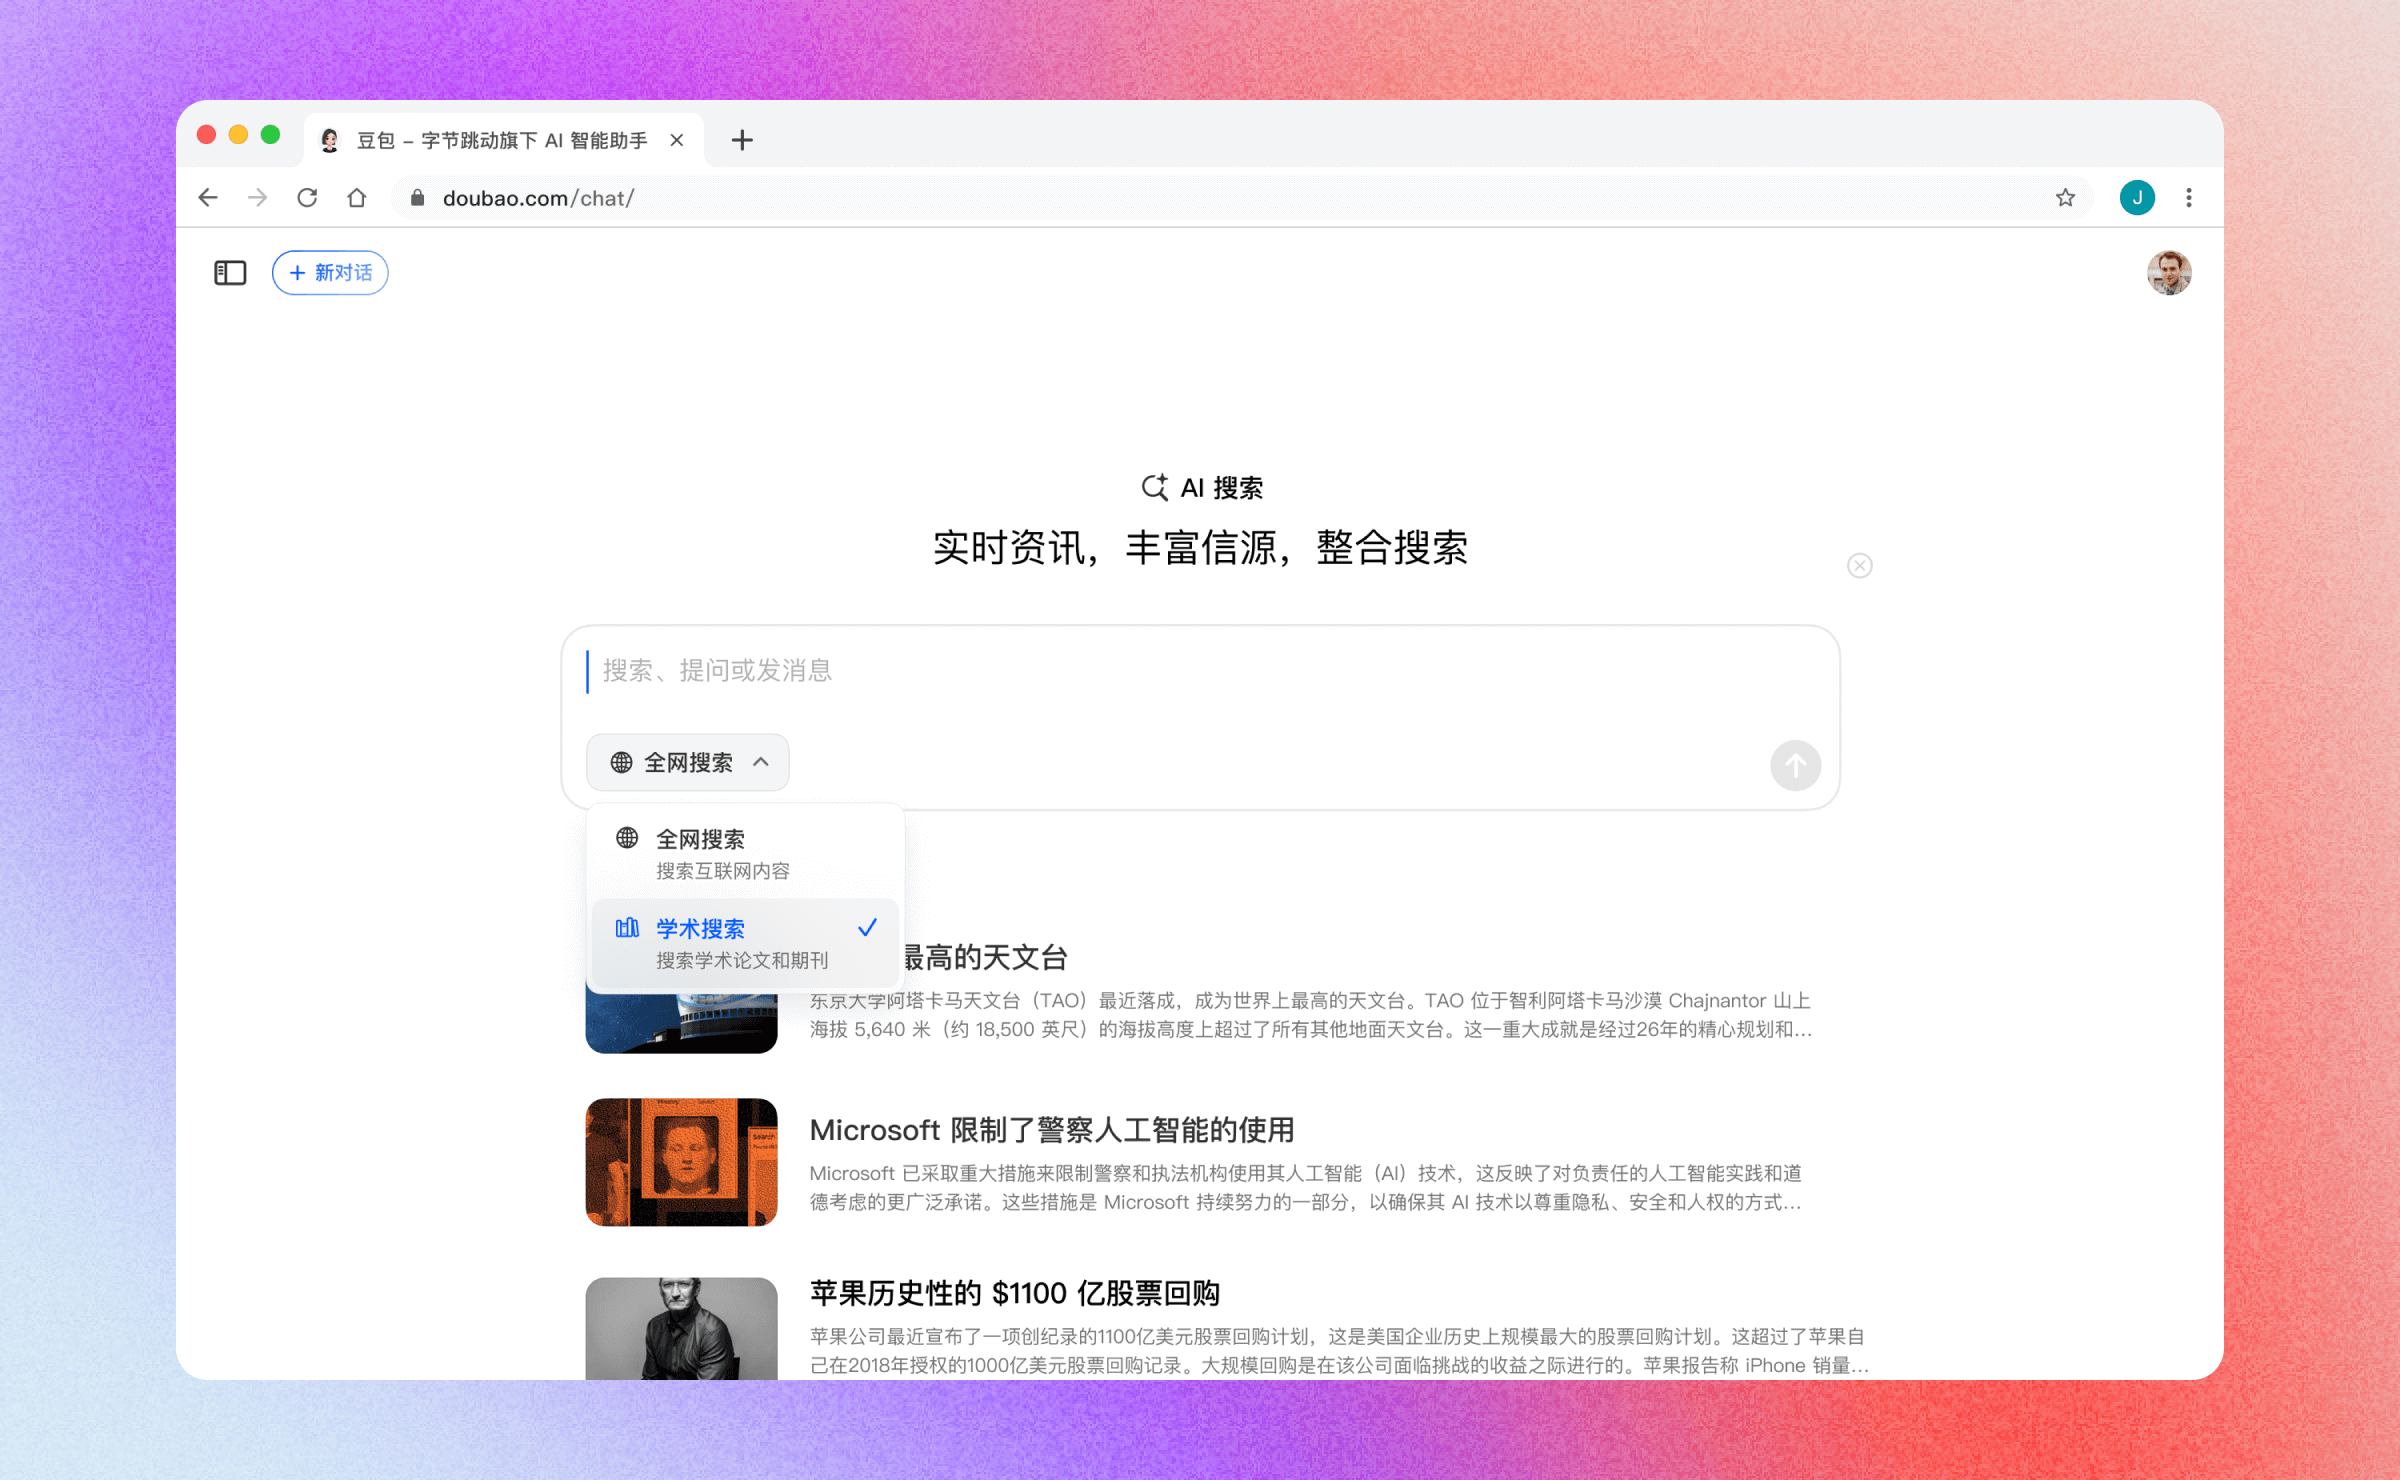The width and height of the screenshot is (2400, 1480).
Task: Start a new chat with 新对话
Action: click(x=330, y=272)
